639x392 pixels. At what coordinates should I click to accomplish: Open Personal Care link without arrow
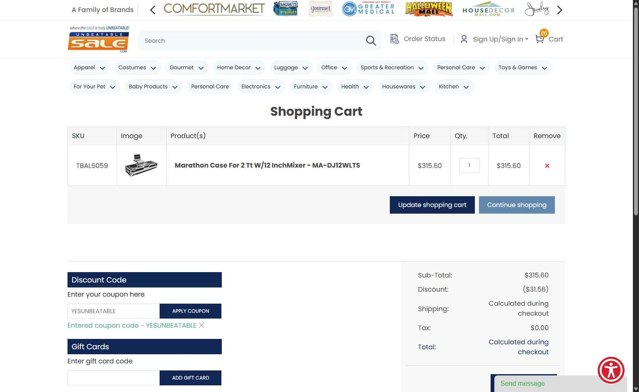pos(209,87)
